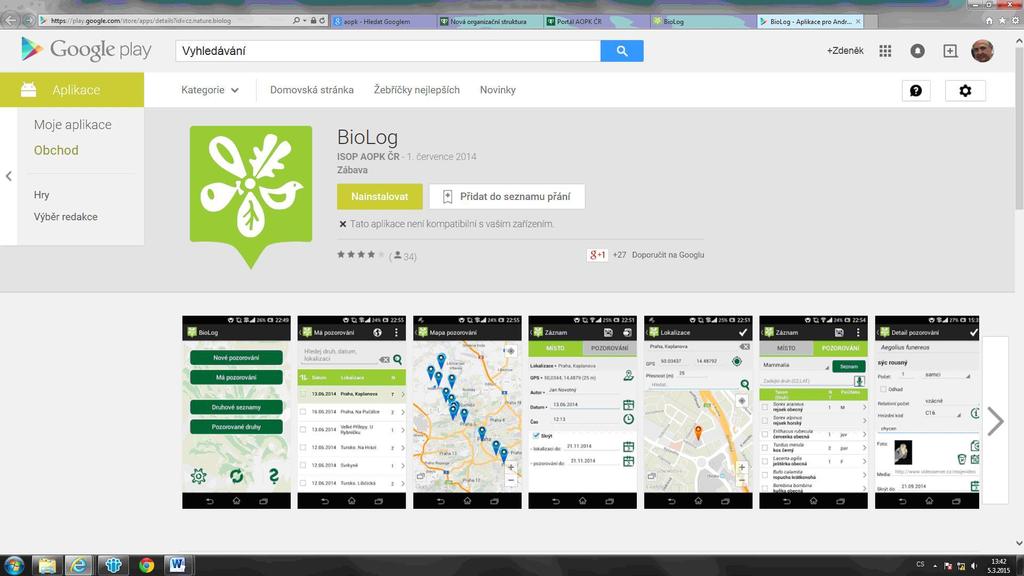The image size is (1024, 576).
Task: Click the browser forward arrow
Action: coord(28,20)
